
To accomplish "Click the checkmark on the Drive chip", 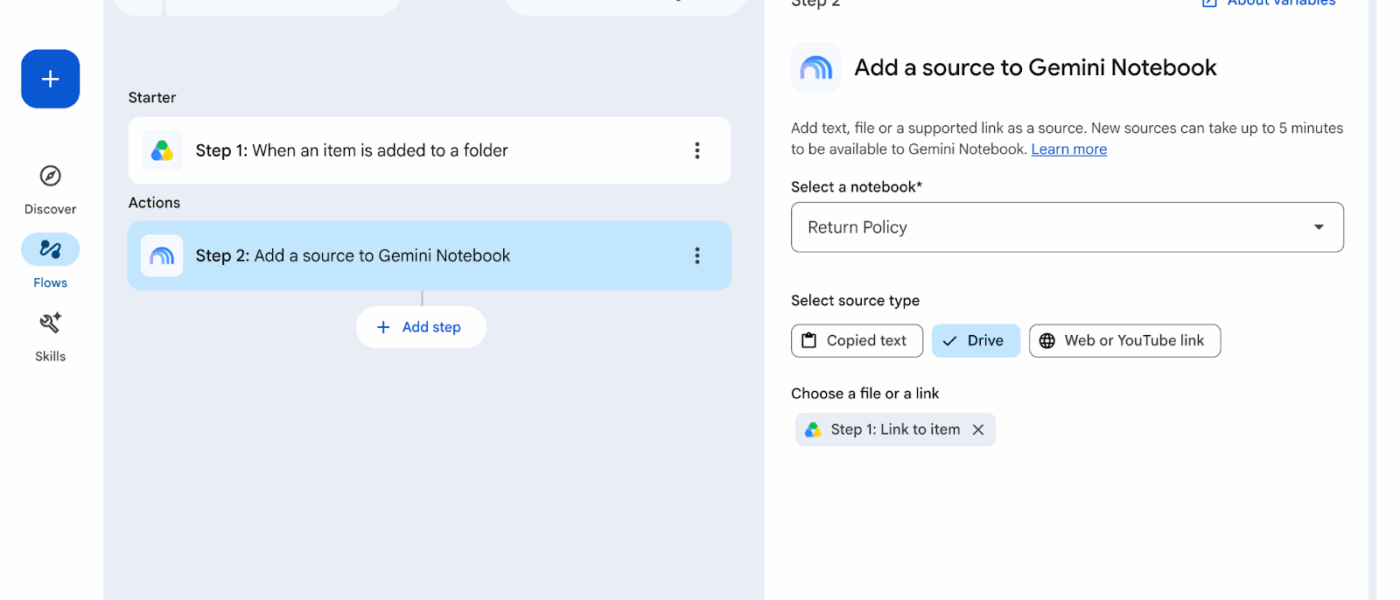I will (950, 341).
